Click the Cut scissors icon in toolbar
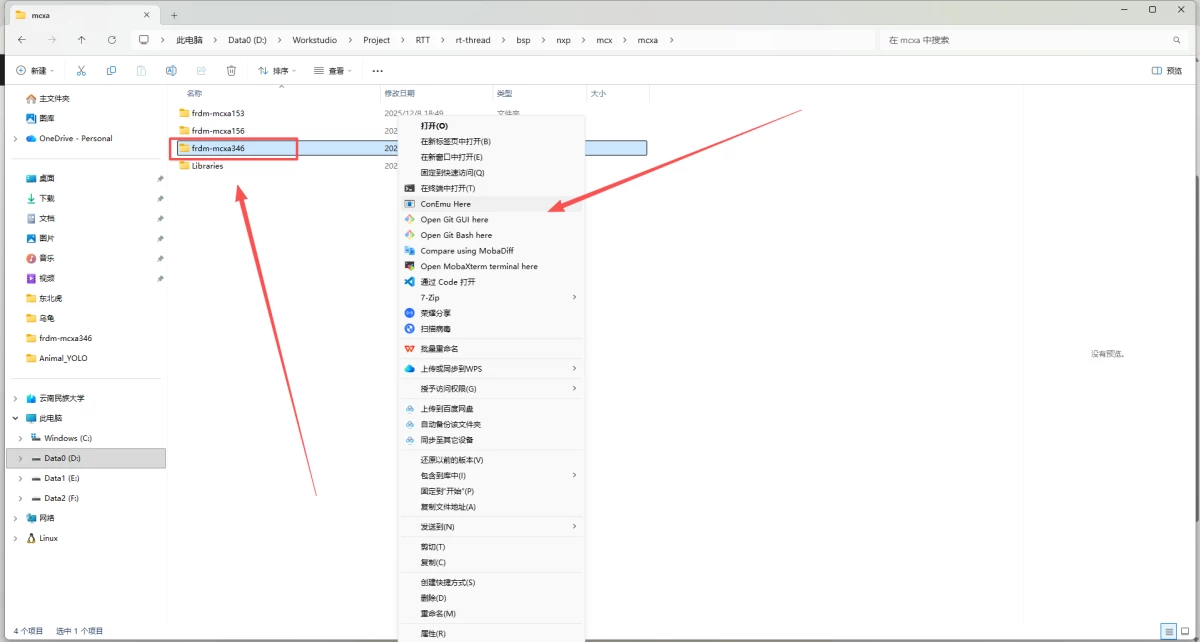Image resolution: width=1200 pixels, height=642 pixels. 81,71
